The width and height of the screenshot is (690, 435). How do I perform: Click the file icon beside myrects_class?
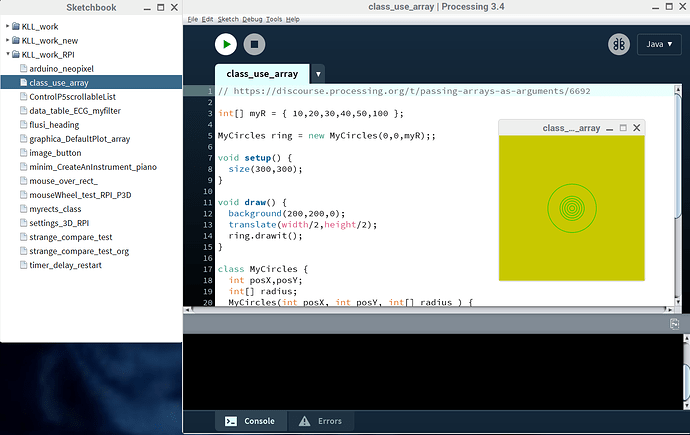click(x=24, y=208)
